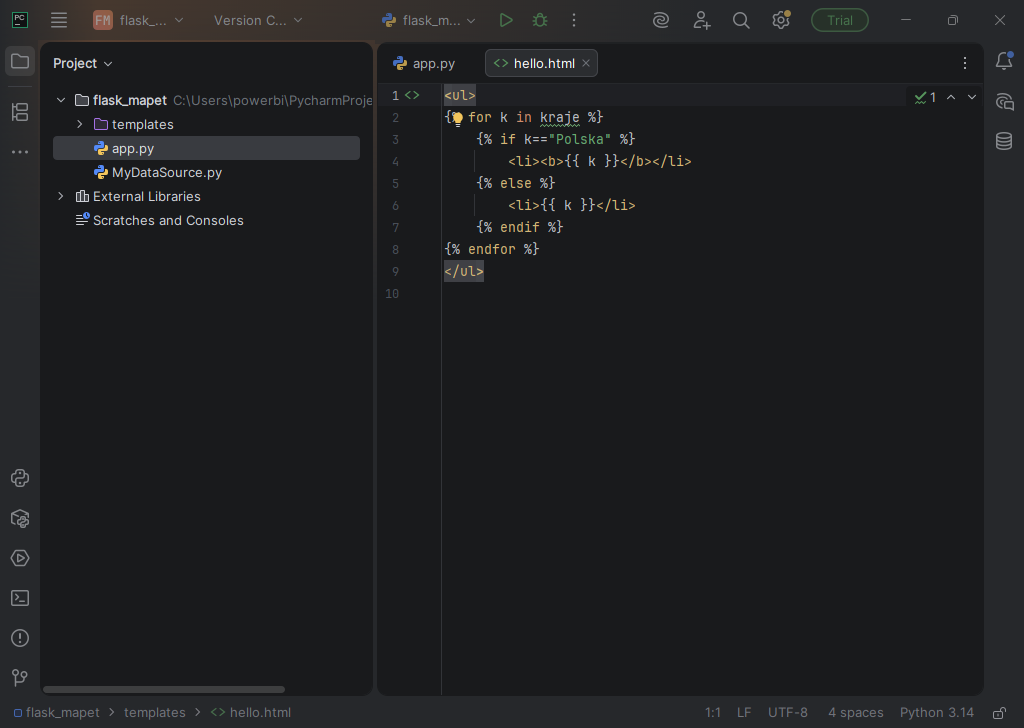The image size is (1024, 728).
Task: Click the HTML tag gutter icon on line 1
Action: 412,95
